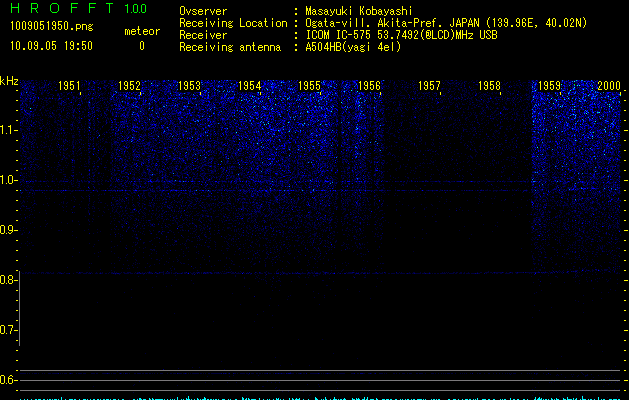This screenshot has height=400, width=629.
Task: Click the 1958 time marker
Action: (x=489, y=86)
